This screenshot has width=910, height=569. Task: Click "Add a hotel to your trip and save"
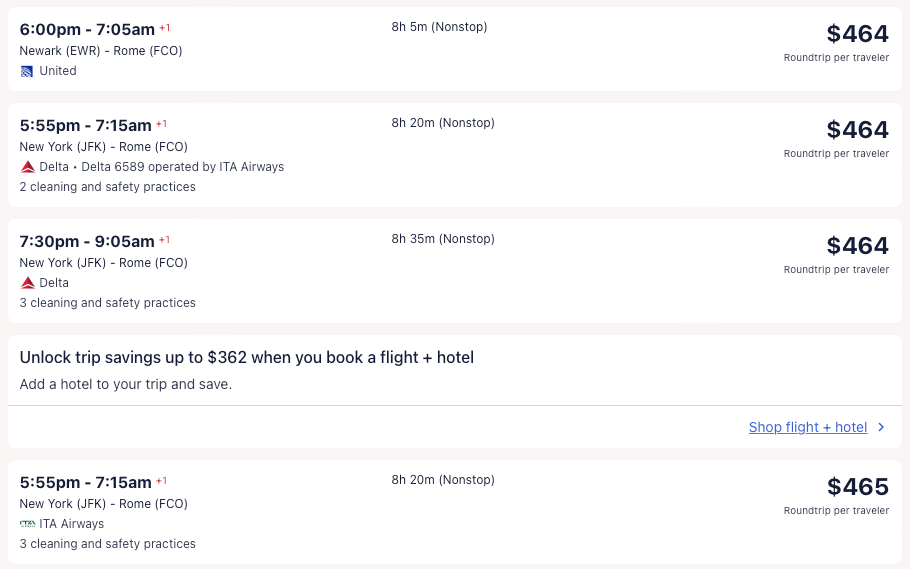pos(125,384)
